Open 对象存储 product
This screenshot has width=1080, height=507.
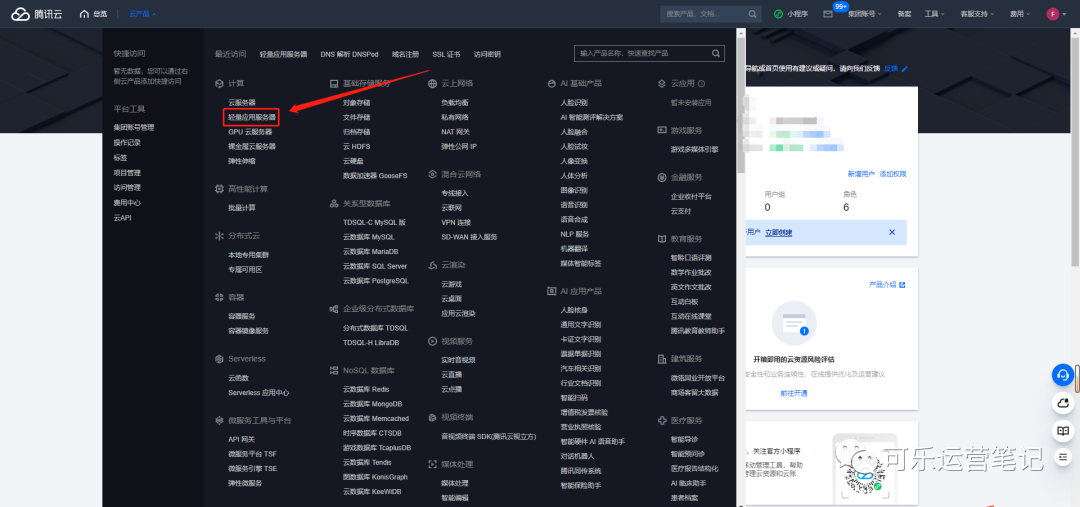(x=357, y=102)
